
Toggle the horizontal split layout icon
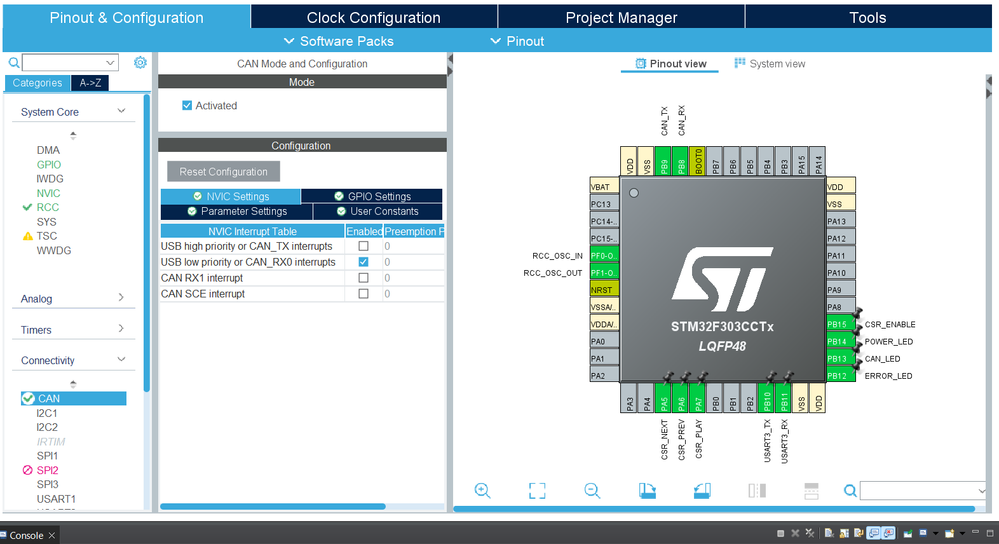pyautogui.click(x=811, y=490)
